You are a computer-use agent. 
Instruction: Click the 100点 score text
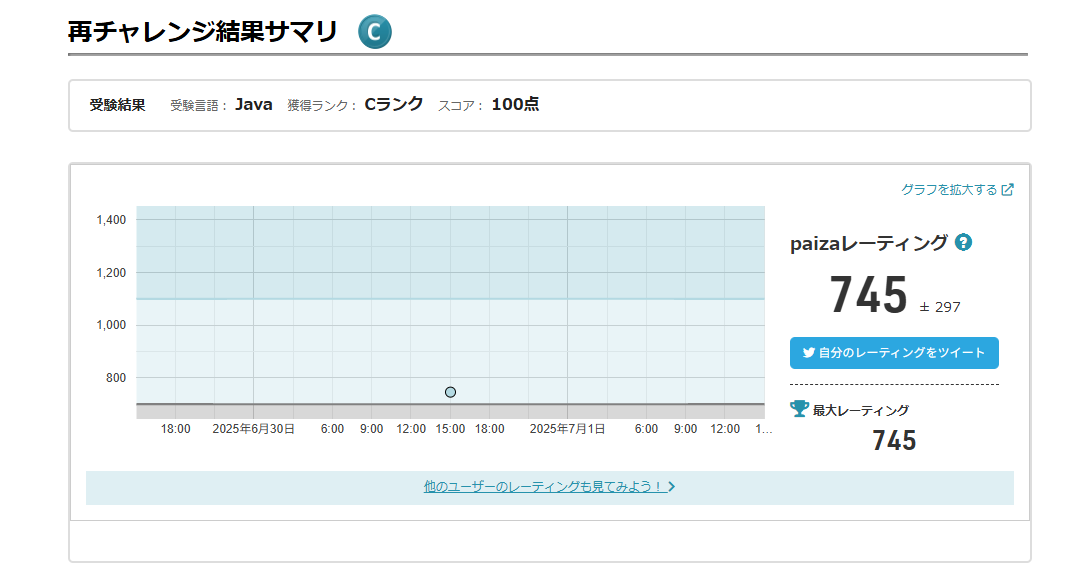coord(515,104)
